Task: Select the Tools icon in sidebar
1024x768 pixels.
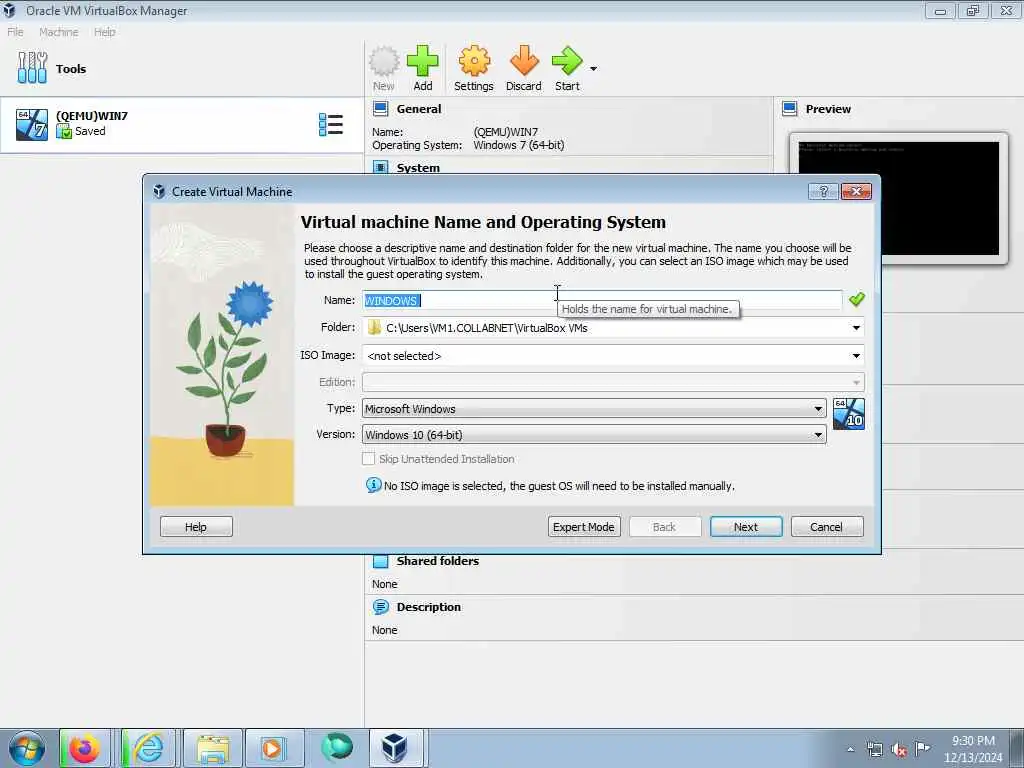Action: [32, 68]
